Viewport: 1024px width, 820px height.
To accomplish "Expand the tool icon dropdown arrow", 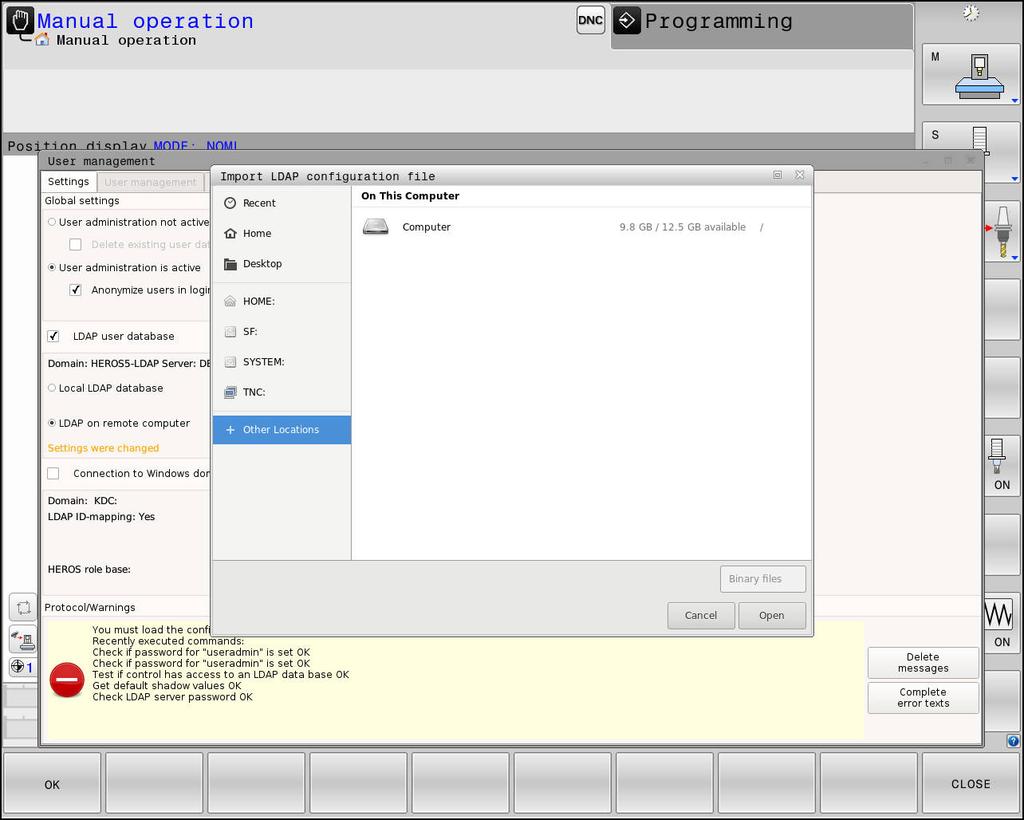I will click(x=1014, y=257).
